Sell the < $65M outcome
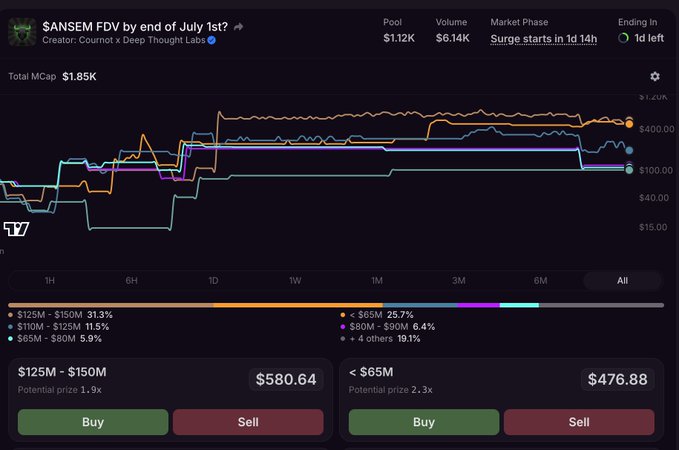Image resolution: width=679 pixels, height=450 pixels. [579, 422]
